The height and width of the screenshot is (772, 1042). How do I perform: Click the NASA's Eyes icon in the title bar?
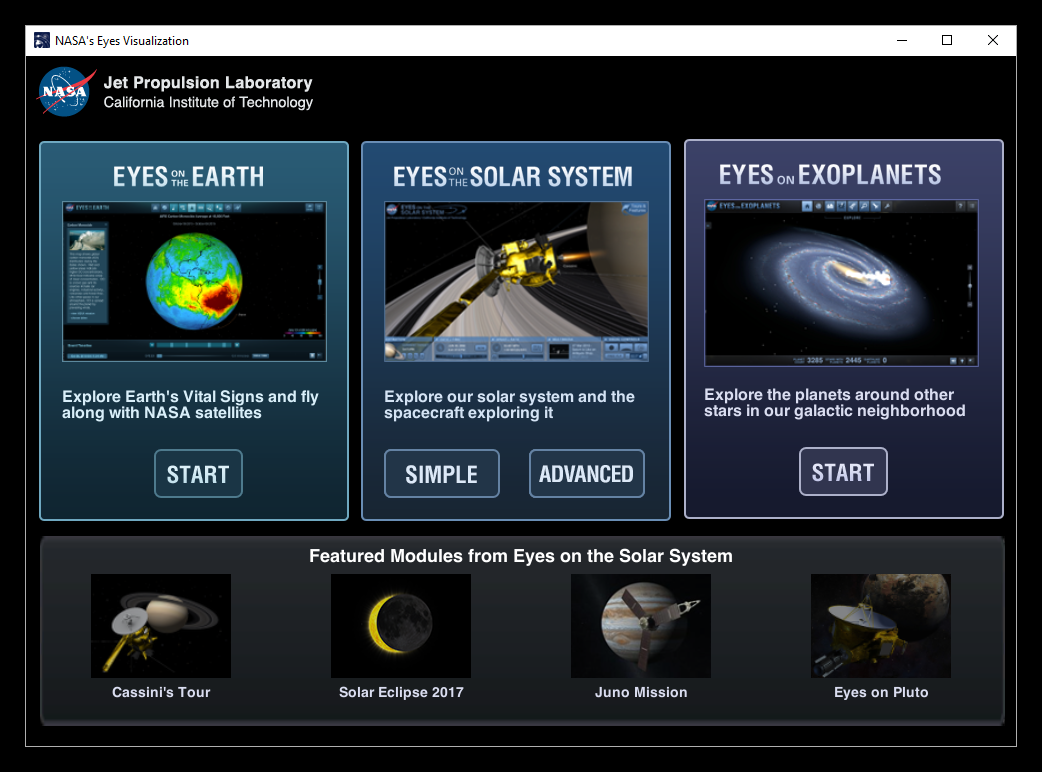(x=41, y=40)
